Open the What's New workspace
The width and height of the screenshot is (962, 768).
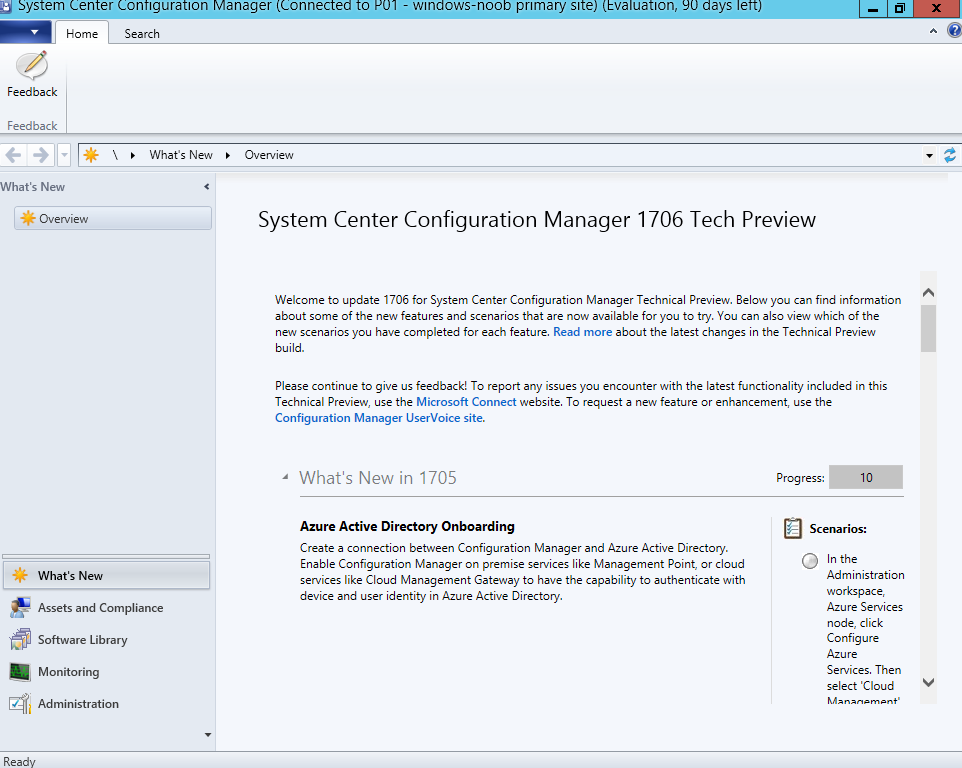point(106,575)
